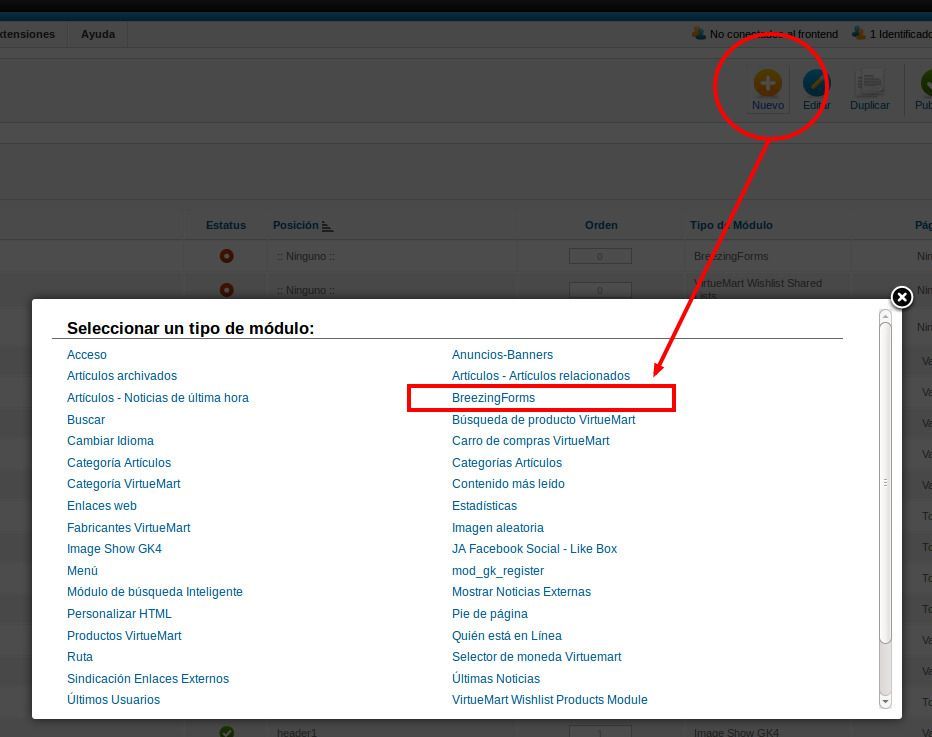The image size is (932, 737).
Task: Select Módulo de búsqueda Inteligente
Action: [x=155, y=592]
